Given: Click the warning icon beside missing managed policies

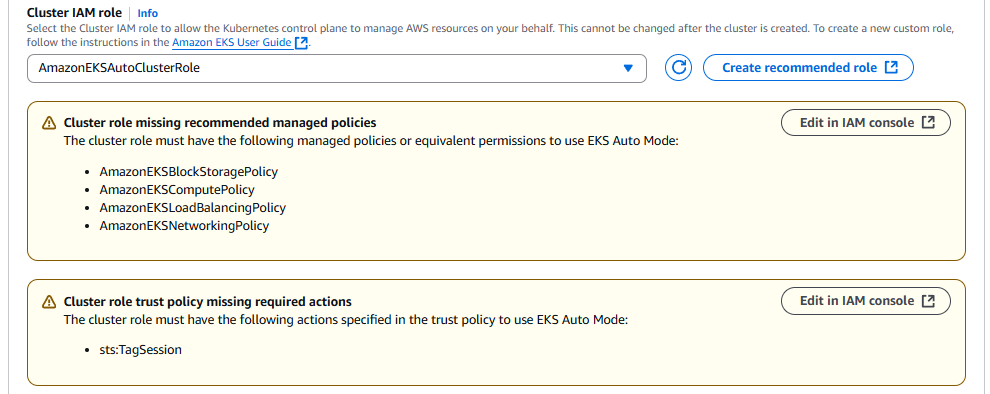Looking at the screenshot, I should (x=49, y=122).
